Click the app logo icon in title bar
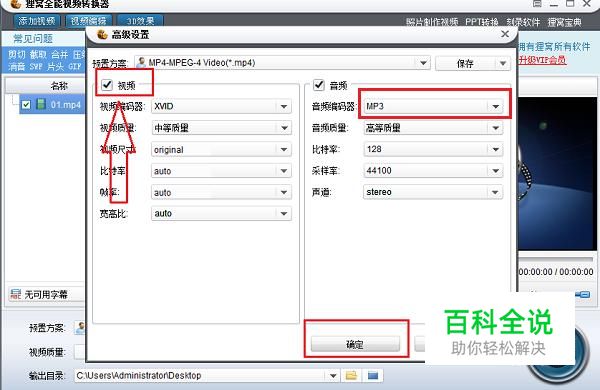The image size is (600, 390). [x=16, y=4]
